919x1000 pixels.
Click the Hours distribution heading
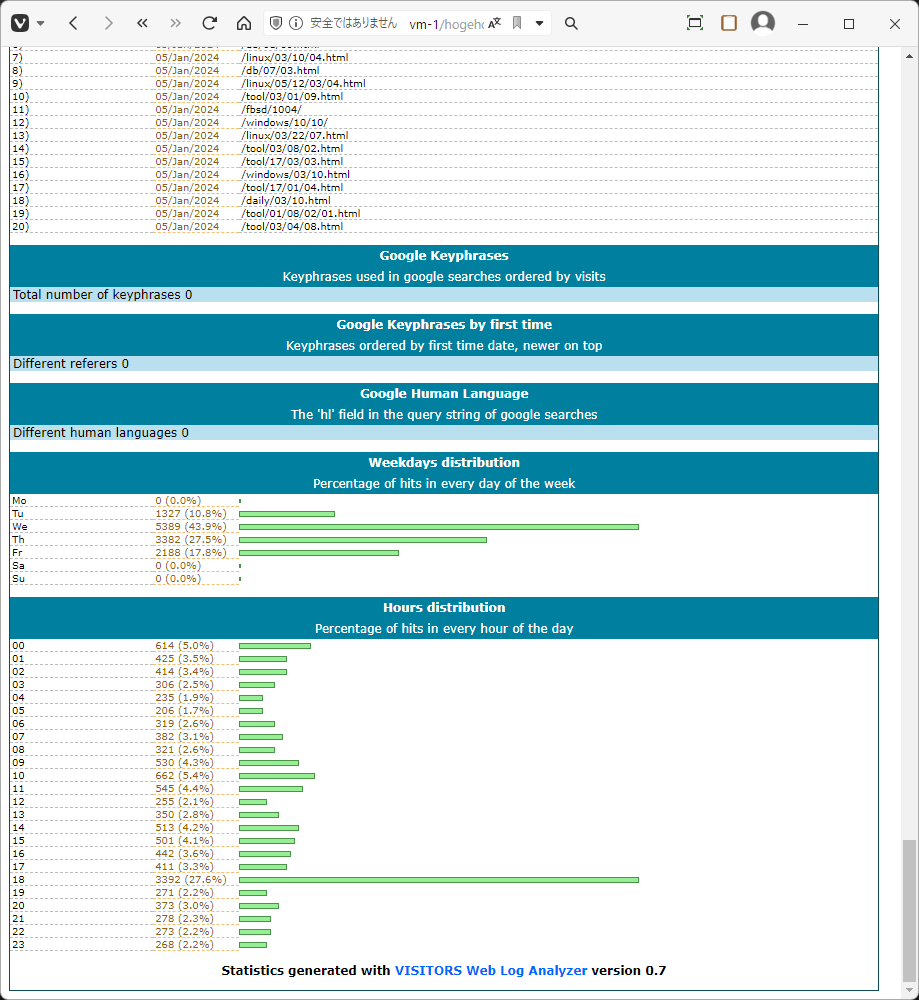coord(444,608)
